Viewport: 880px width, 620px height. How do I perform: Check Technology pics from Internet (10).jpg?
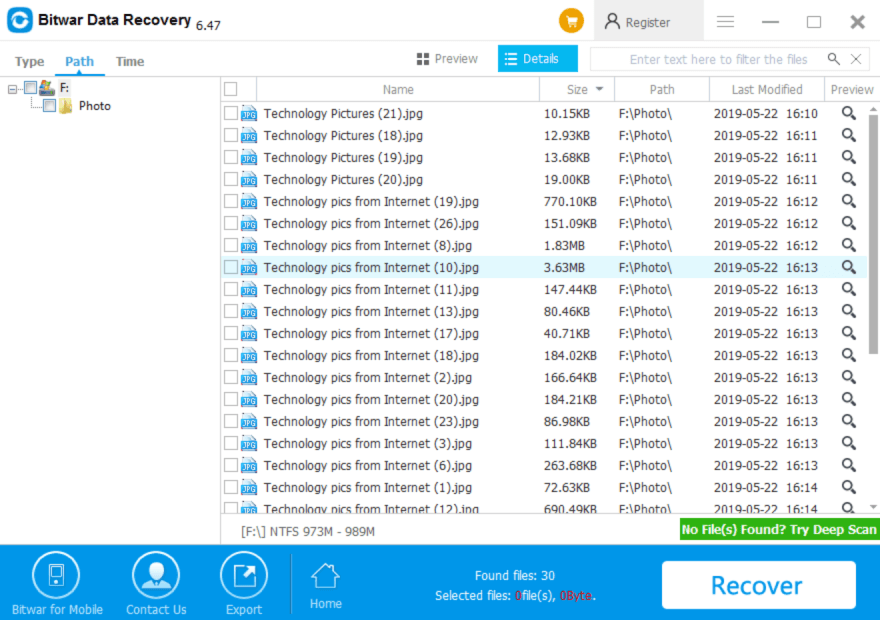(231, 267)
